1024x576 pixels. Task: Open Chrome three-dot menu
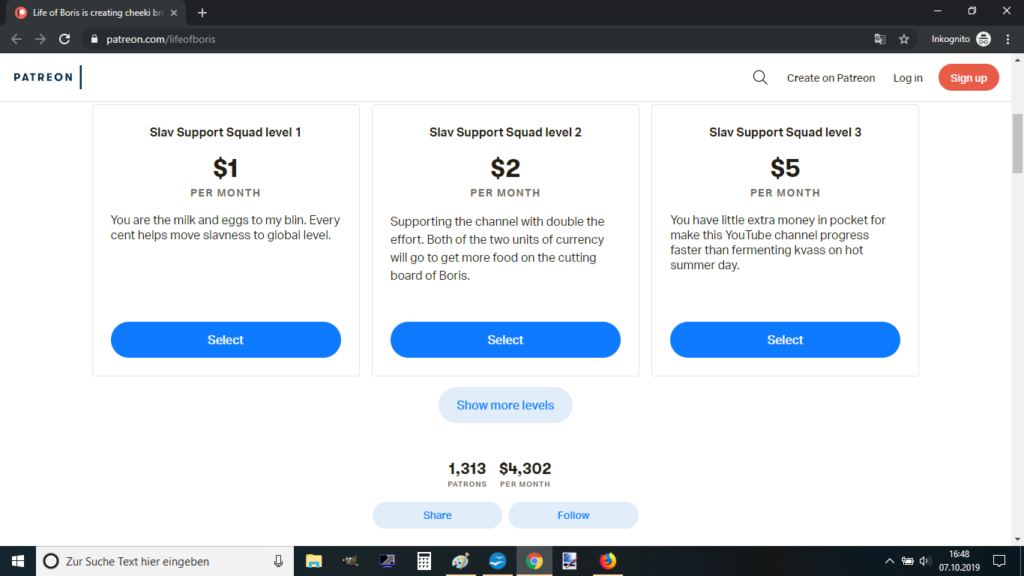coord(1008,39)
